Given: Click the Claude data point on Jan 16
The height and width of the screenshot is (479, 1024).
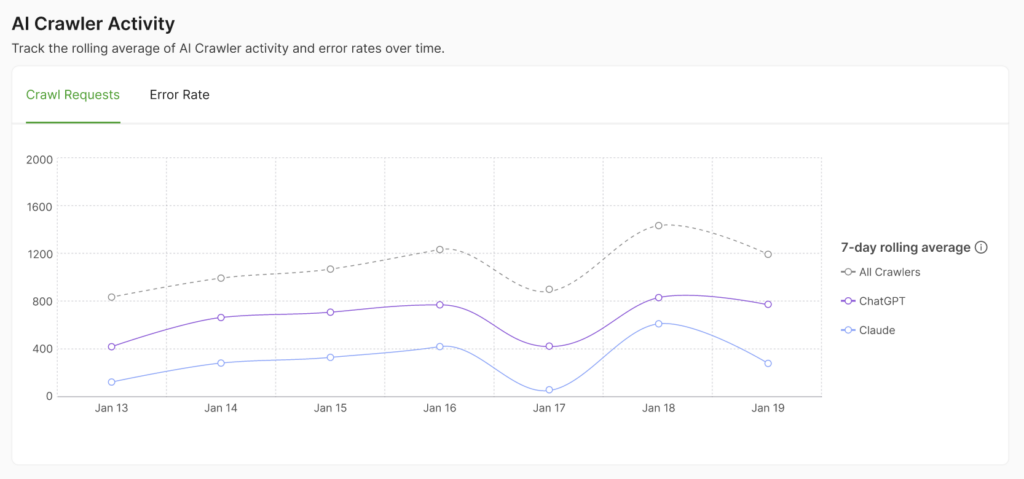Looking at the screenshot, I should (440, 346).
